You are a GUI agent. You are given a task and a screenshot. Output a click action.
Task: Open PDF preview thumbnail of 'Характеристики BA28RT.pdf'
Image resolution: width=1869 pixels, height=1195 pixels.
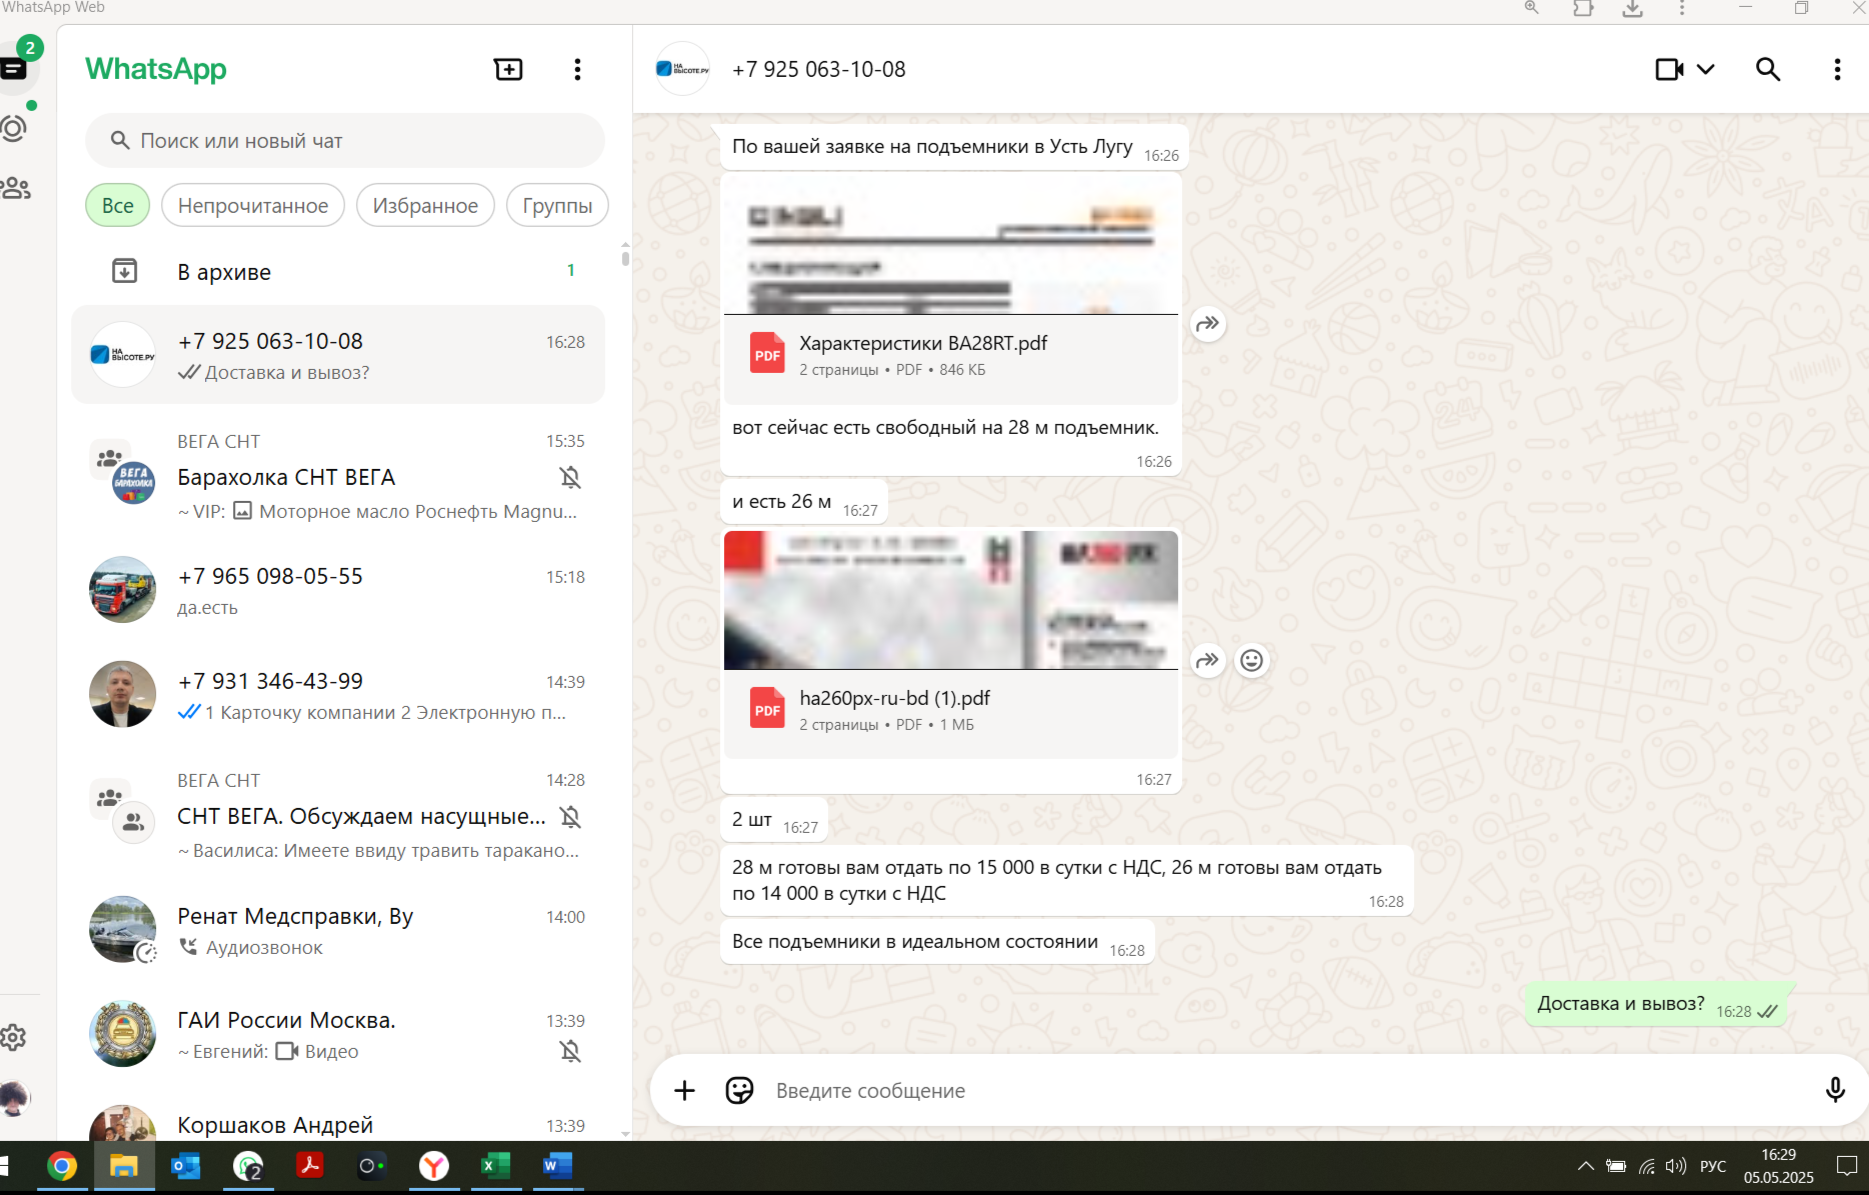coord(950,246)
